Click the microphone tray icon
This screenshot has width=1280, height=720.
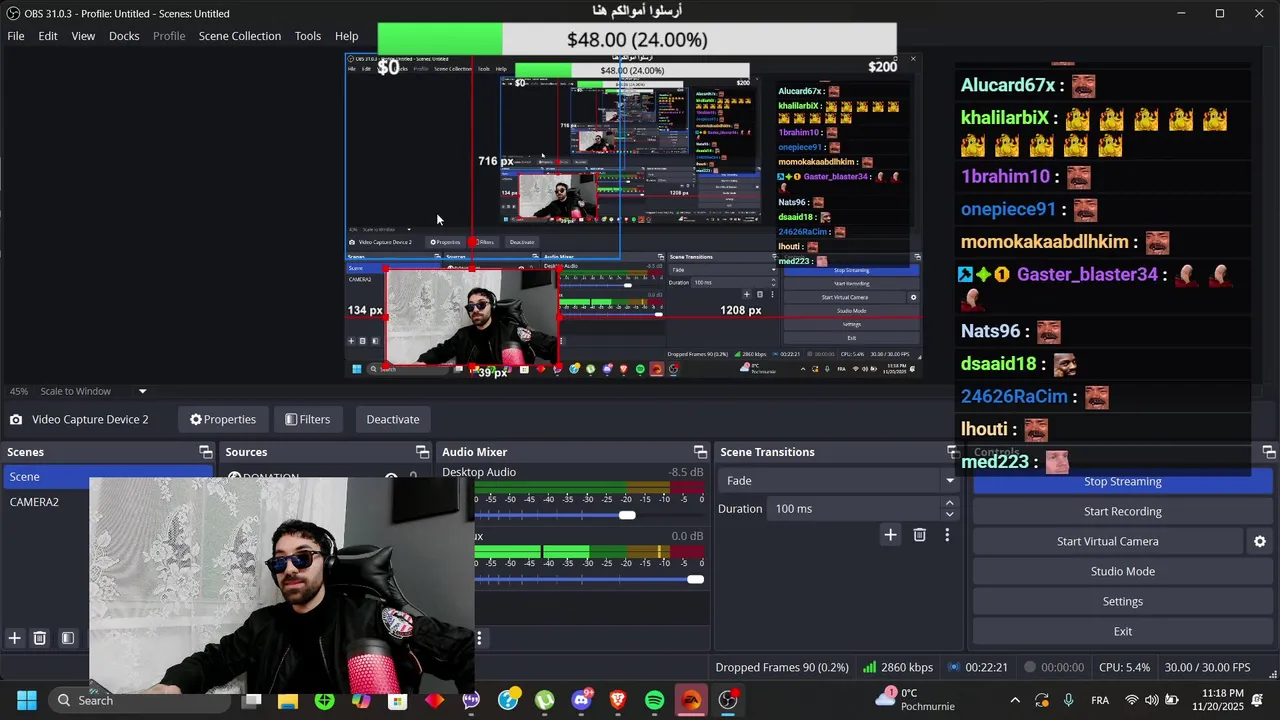(1069, 700)
